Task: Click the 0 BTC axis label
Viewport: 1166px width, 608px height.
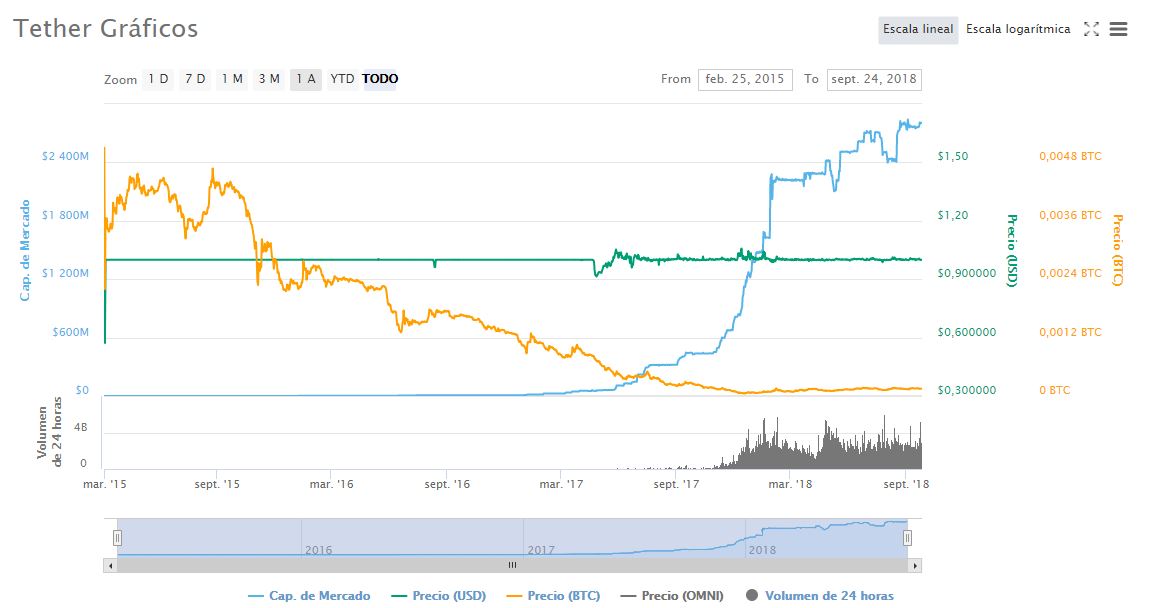Action: [x=1054, y=390]
